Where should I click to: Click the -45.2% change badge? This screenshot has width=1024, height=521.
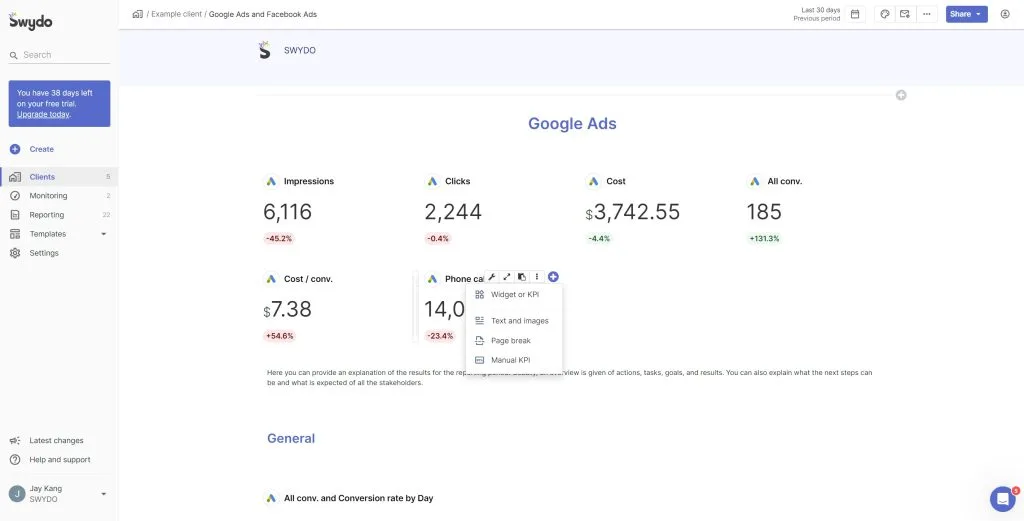click(279, 239)
